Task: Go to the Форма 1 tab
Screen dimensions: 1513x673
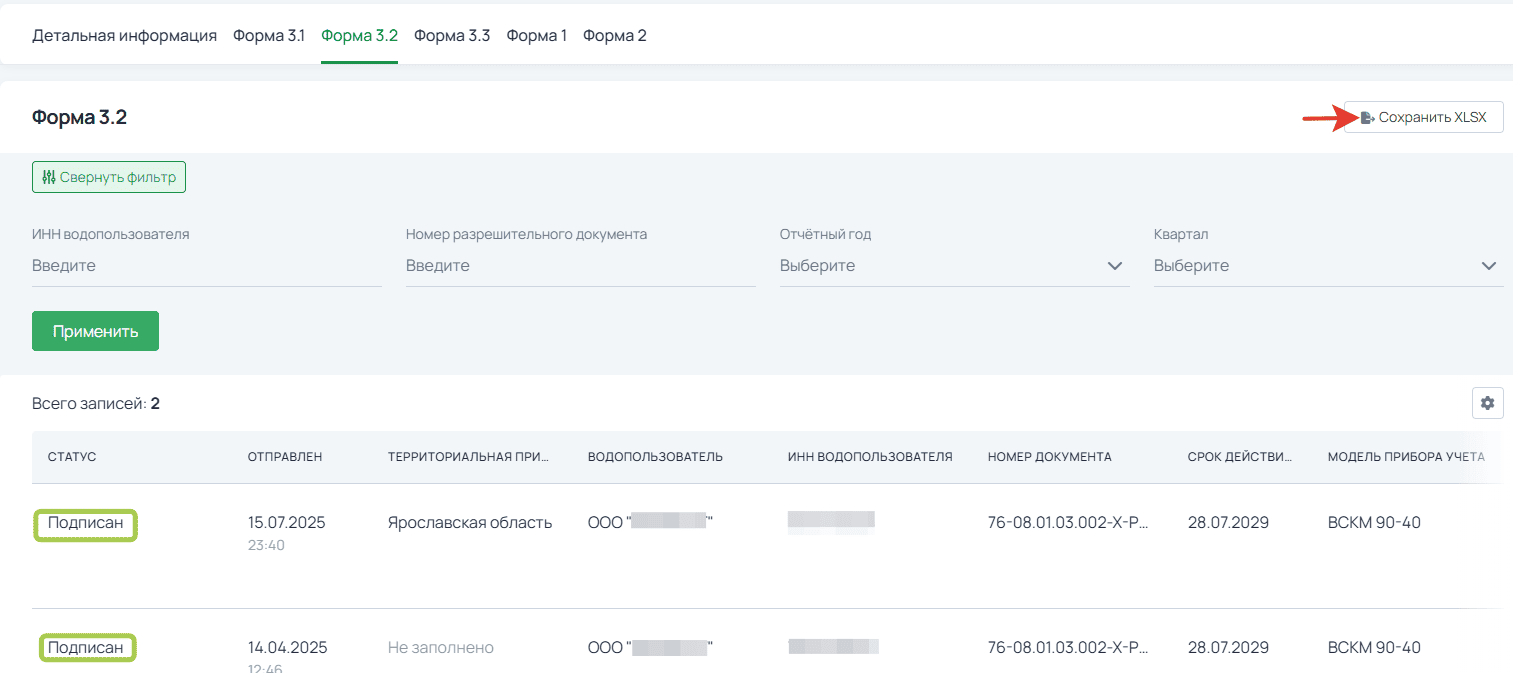Action: pyautogui.click(x=536, y=36)
